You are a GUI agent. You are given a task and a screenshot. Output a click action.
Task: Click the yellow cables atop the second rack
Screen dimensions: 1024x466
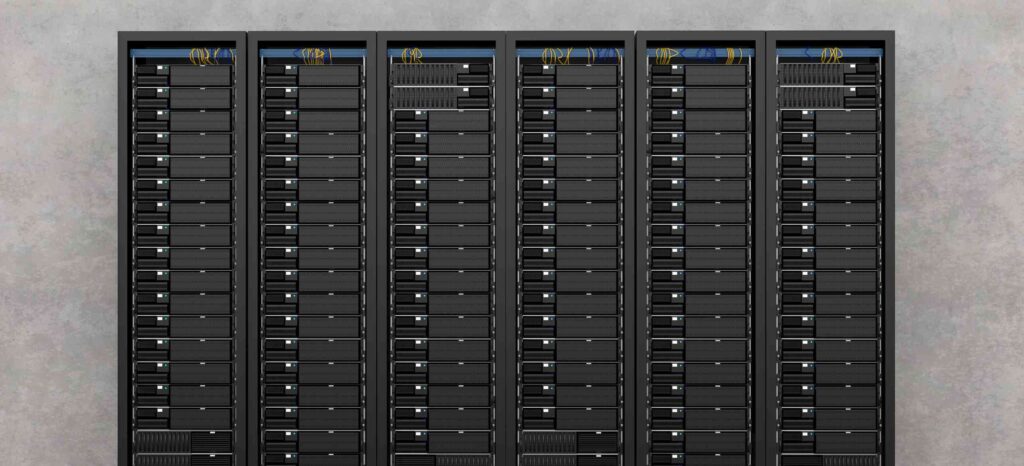coord(313,55)
